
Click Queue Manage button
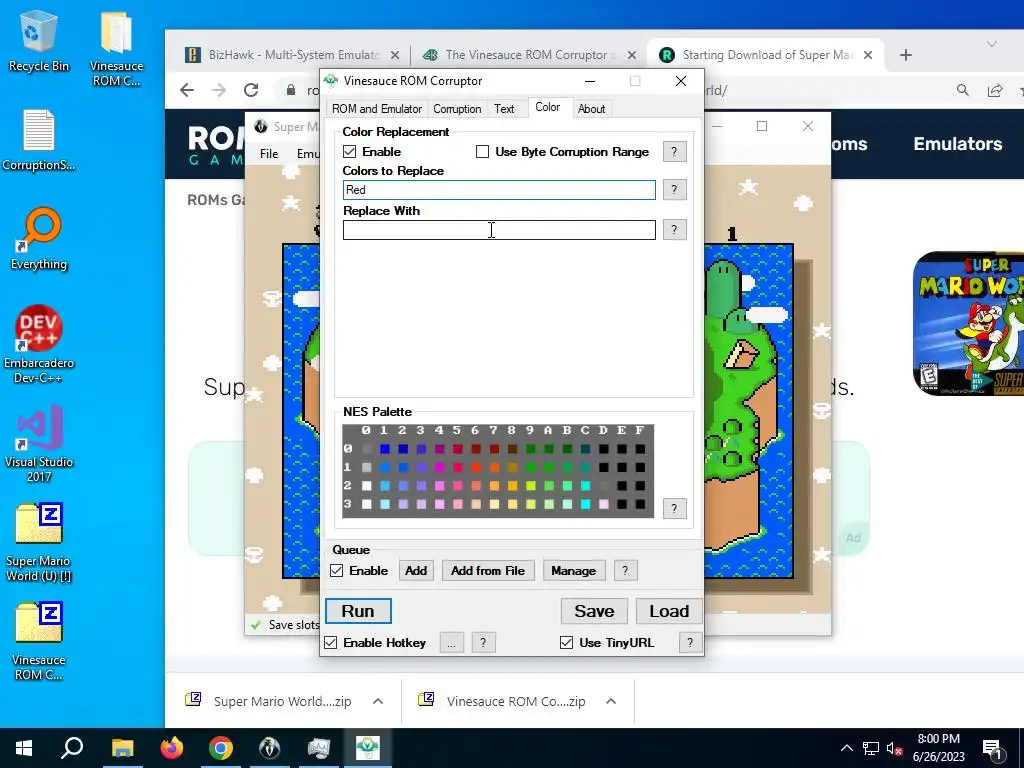click(573, 571)
